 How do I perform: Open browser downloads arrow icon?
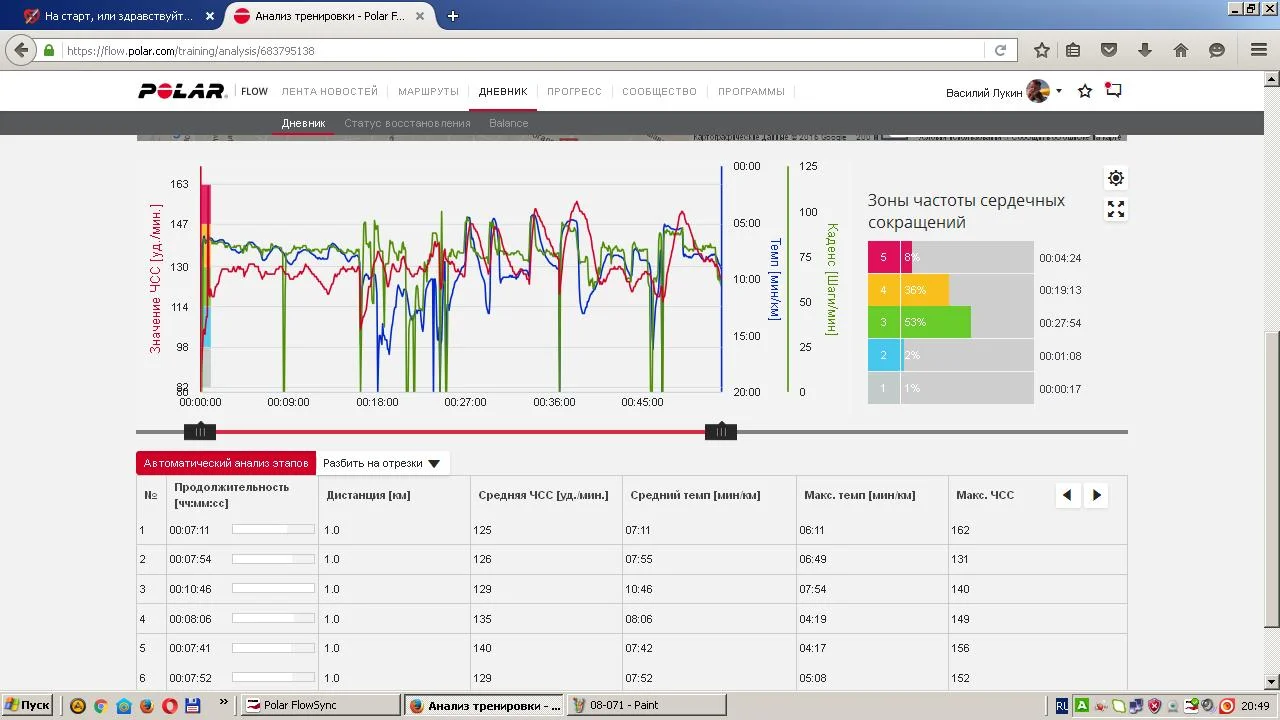tap(1145, 50)
